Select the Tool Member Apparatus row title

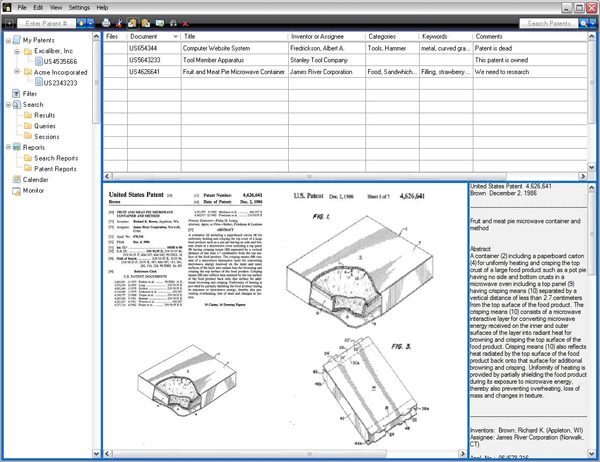[213, 60]
